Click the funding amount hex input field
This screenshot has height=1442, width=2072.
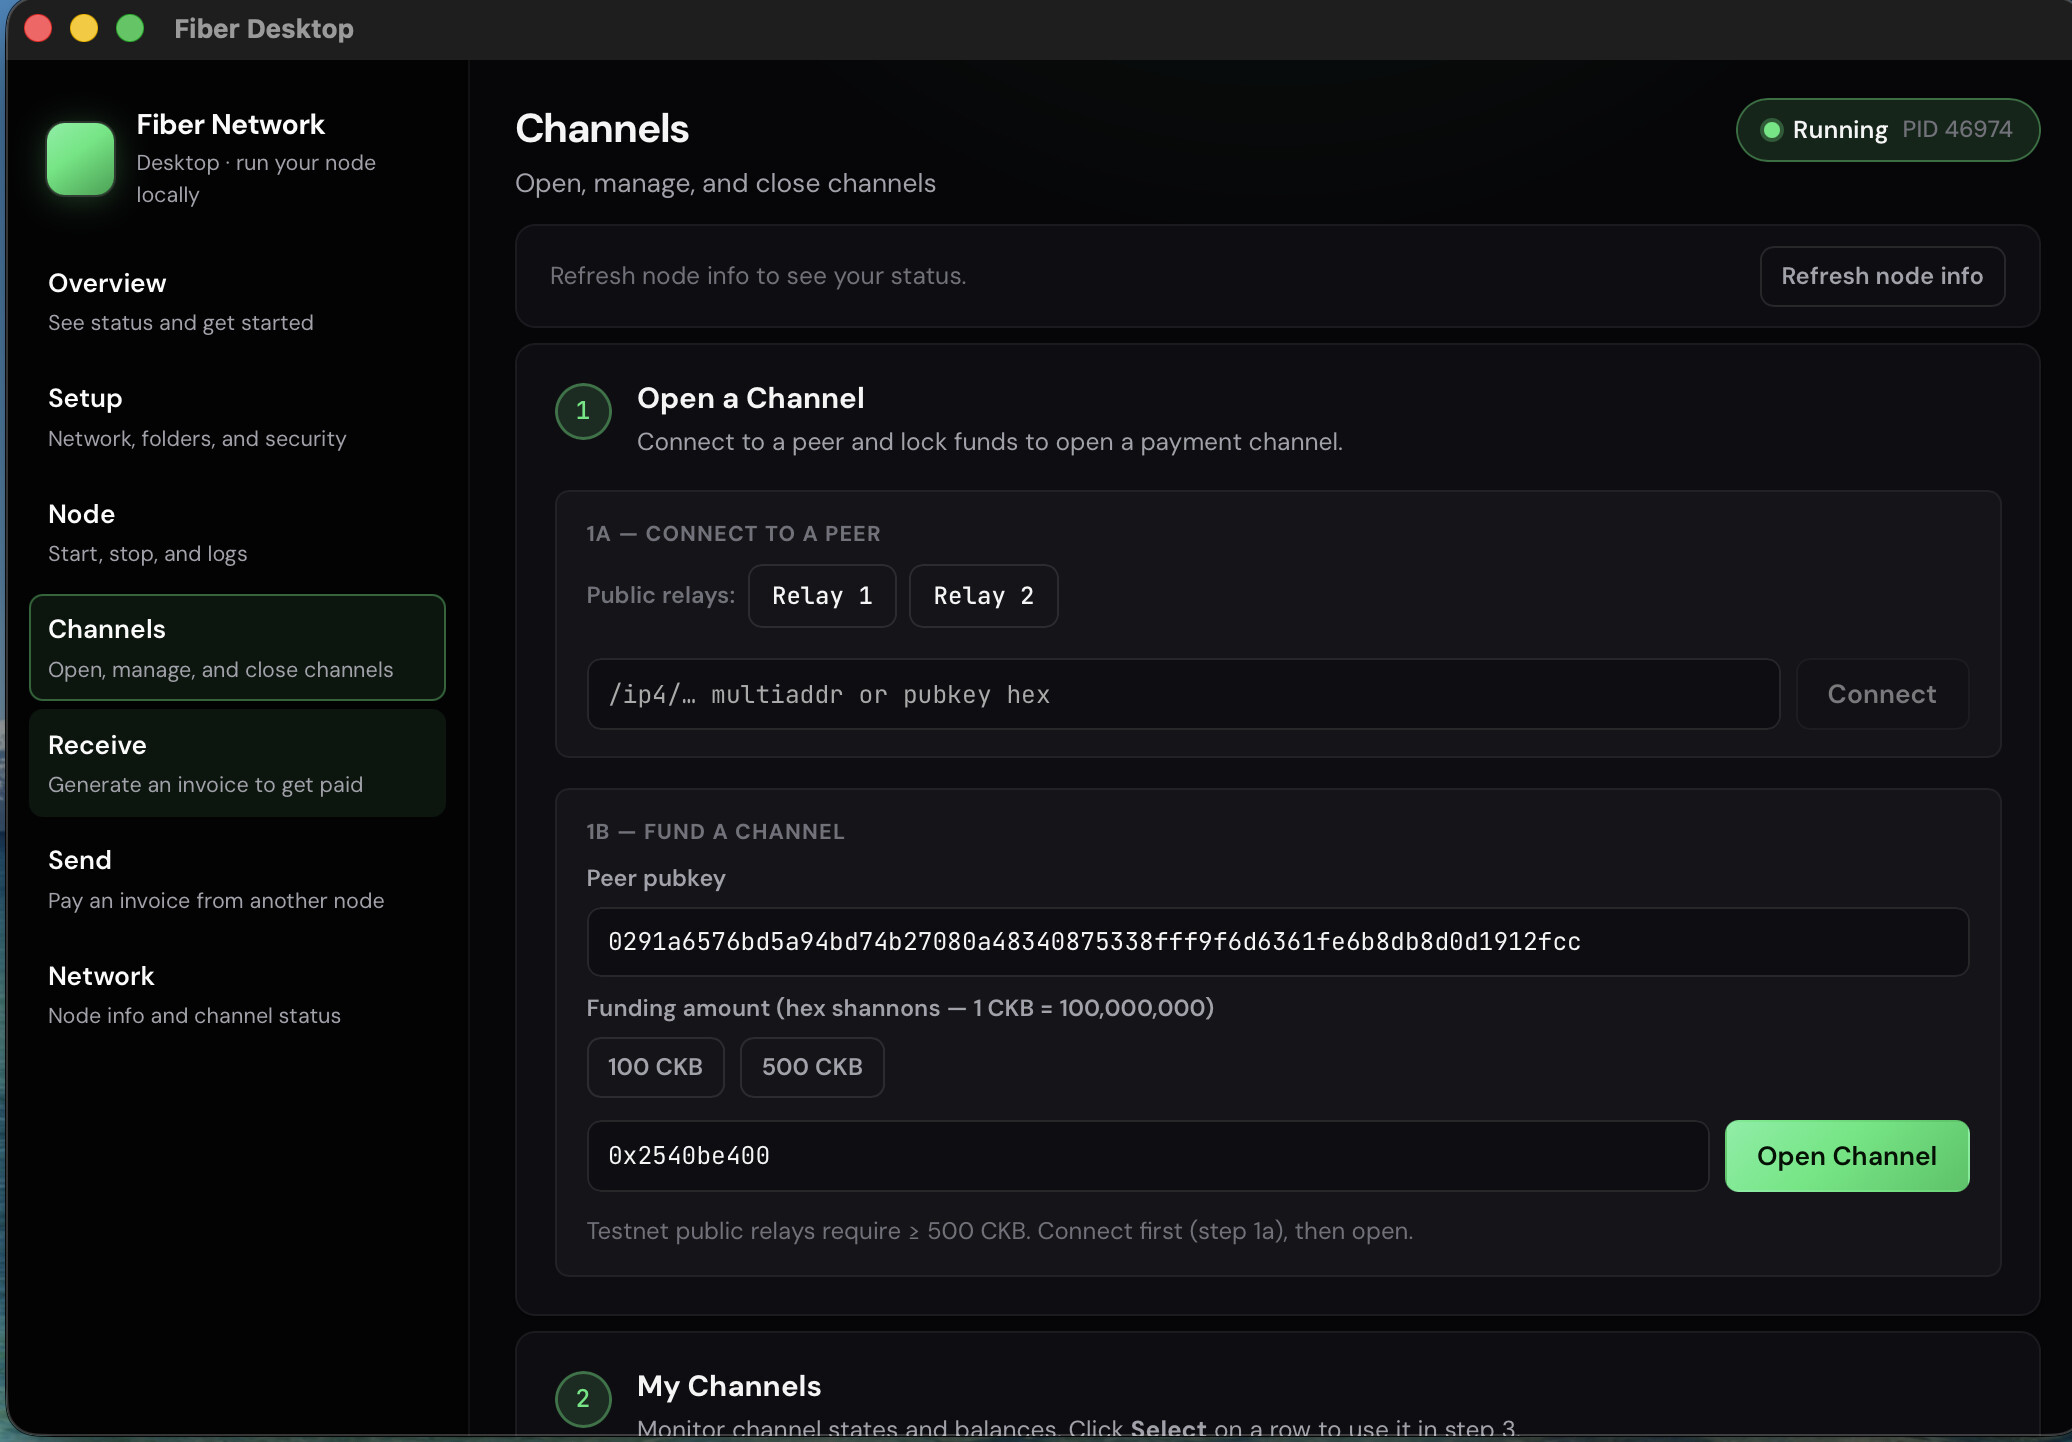[1147, 1156]
